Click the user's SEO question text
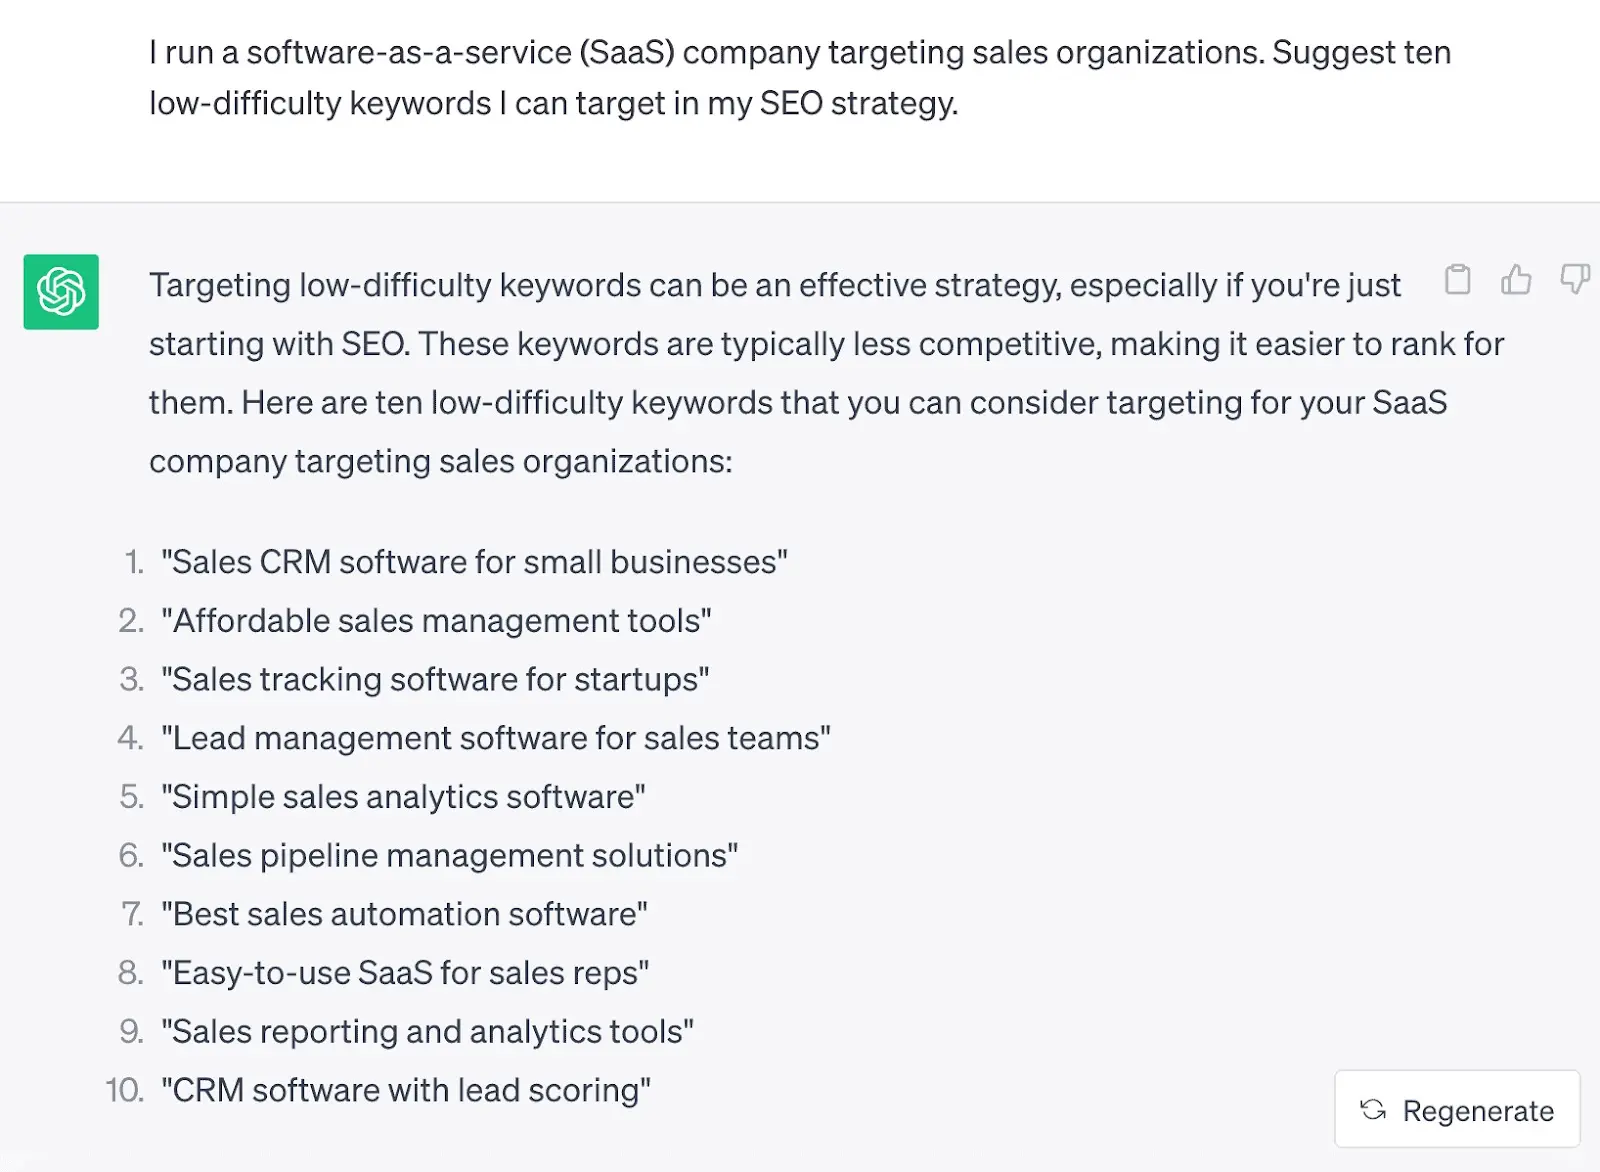1600x1172 pixels. click(799, 77)
